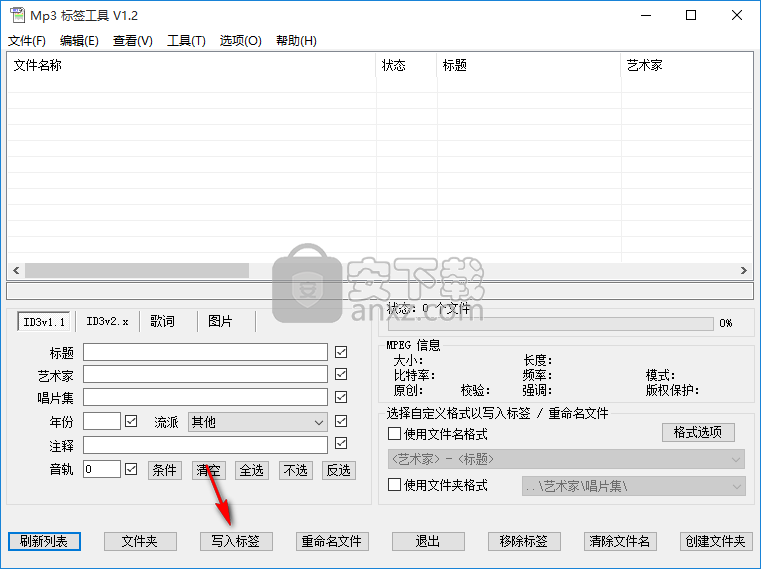
Task: Click the 创建文件夹 button
Action: coord(716,541)
